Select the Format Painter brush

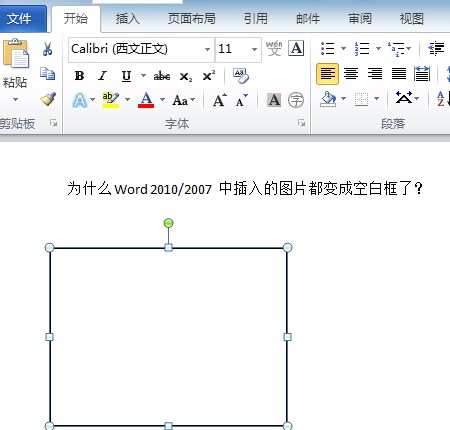pos(48,99)
